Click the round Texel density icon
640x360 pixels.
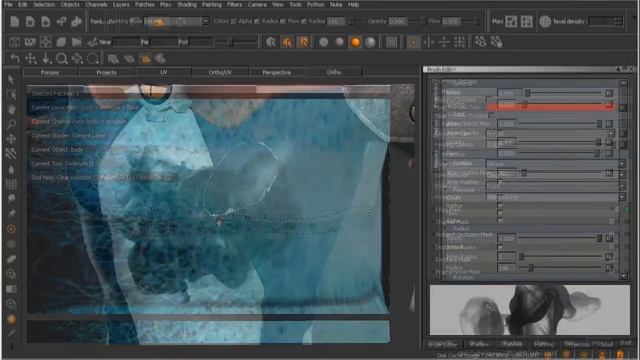(545, 21)
